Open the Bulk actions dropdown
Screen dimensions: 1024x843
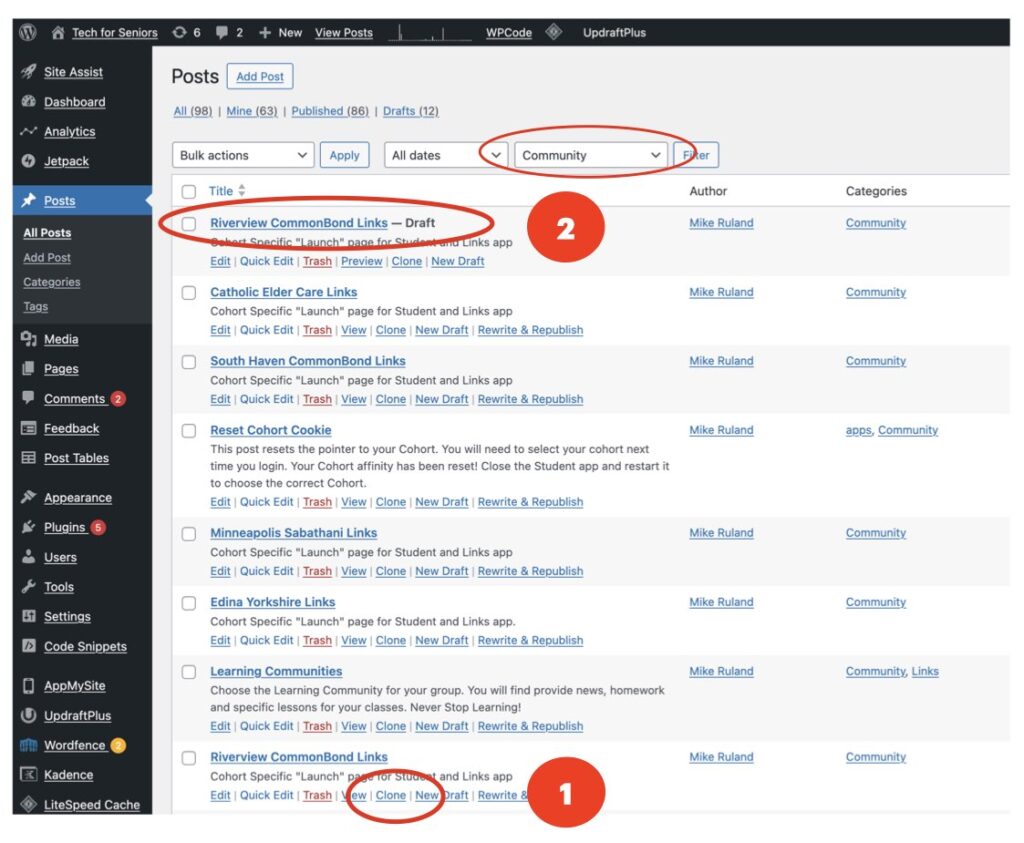coord(244,155)
